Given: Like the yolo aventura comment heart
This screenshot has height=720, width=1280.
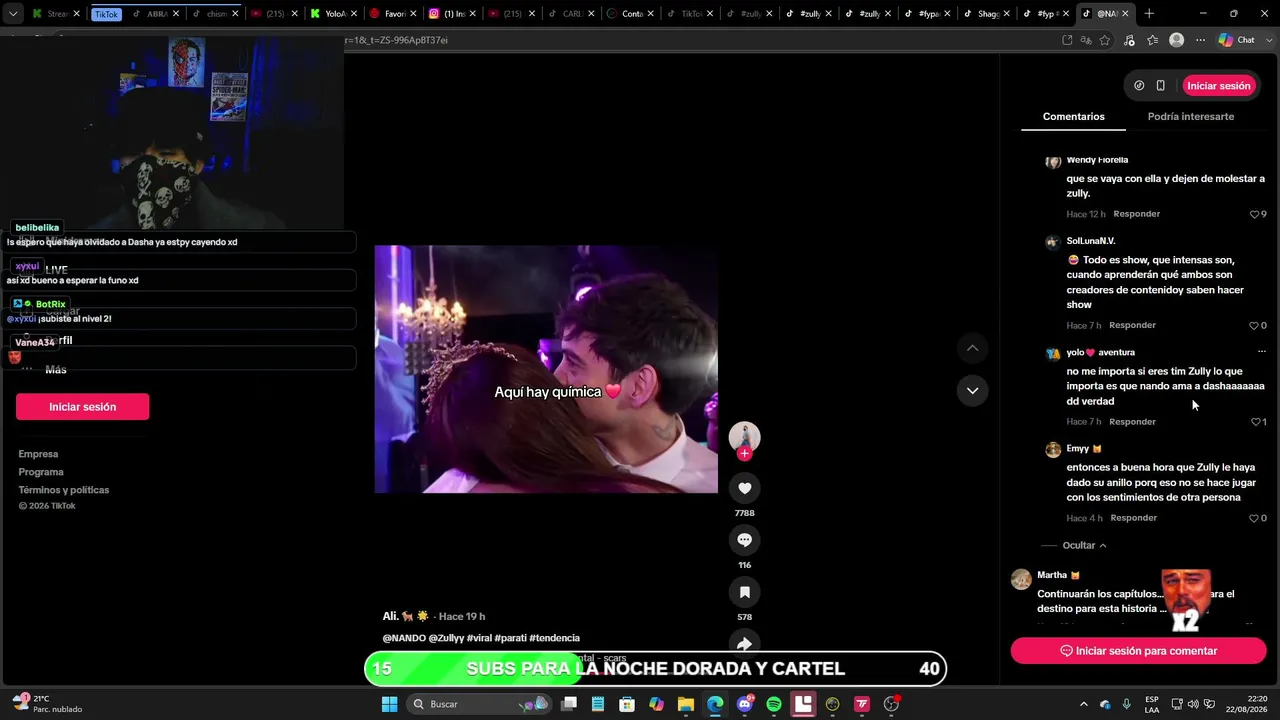Looking at the screenshot, I should click(x=1256, y=422).
